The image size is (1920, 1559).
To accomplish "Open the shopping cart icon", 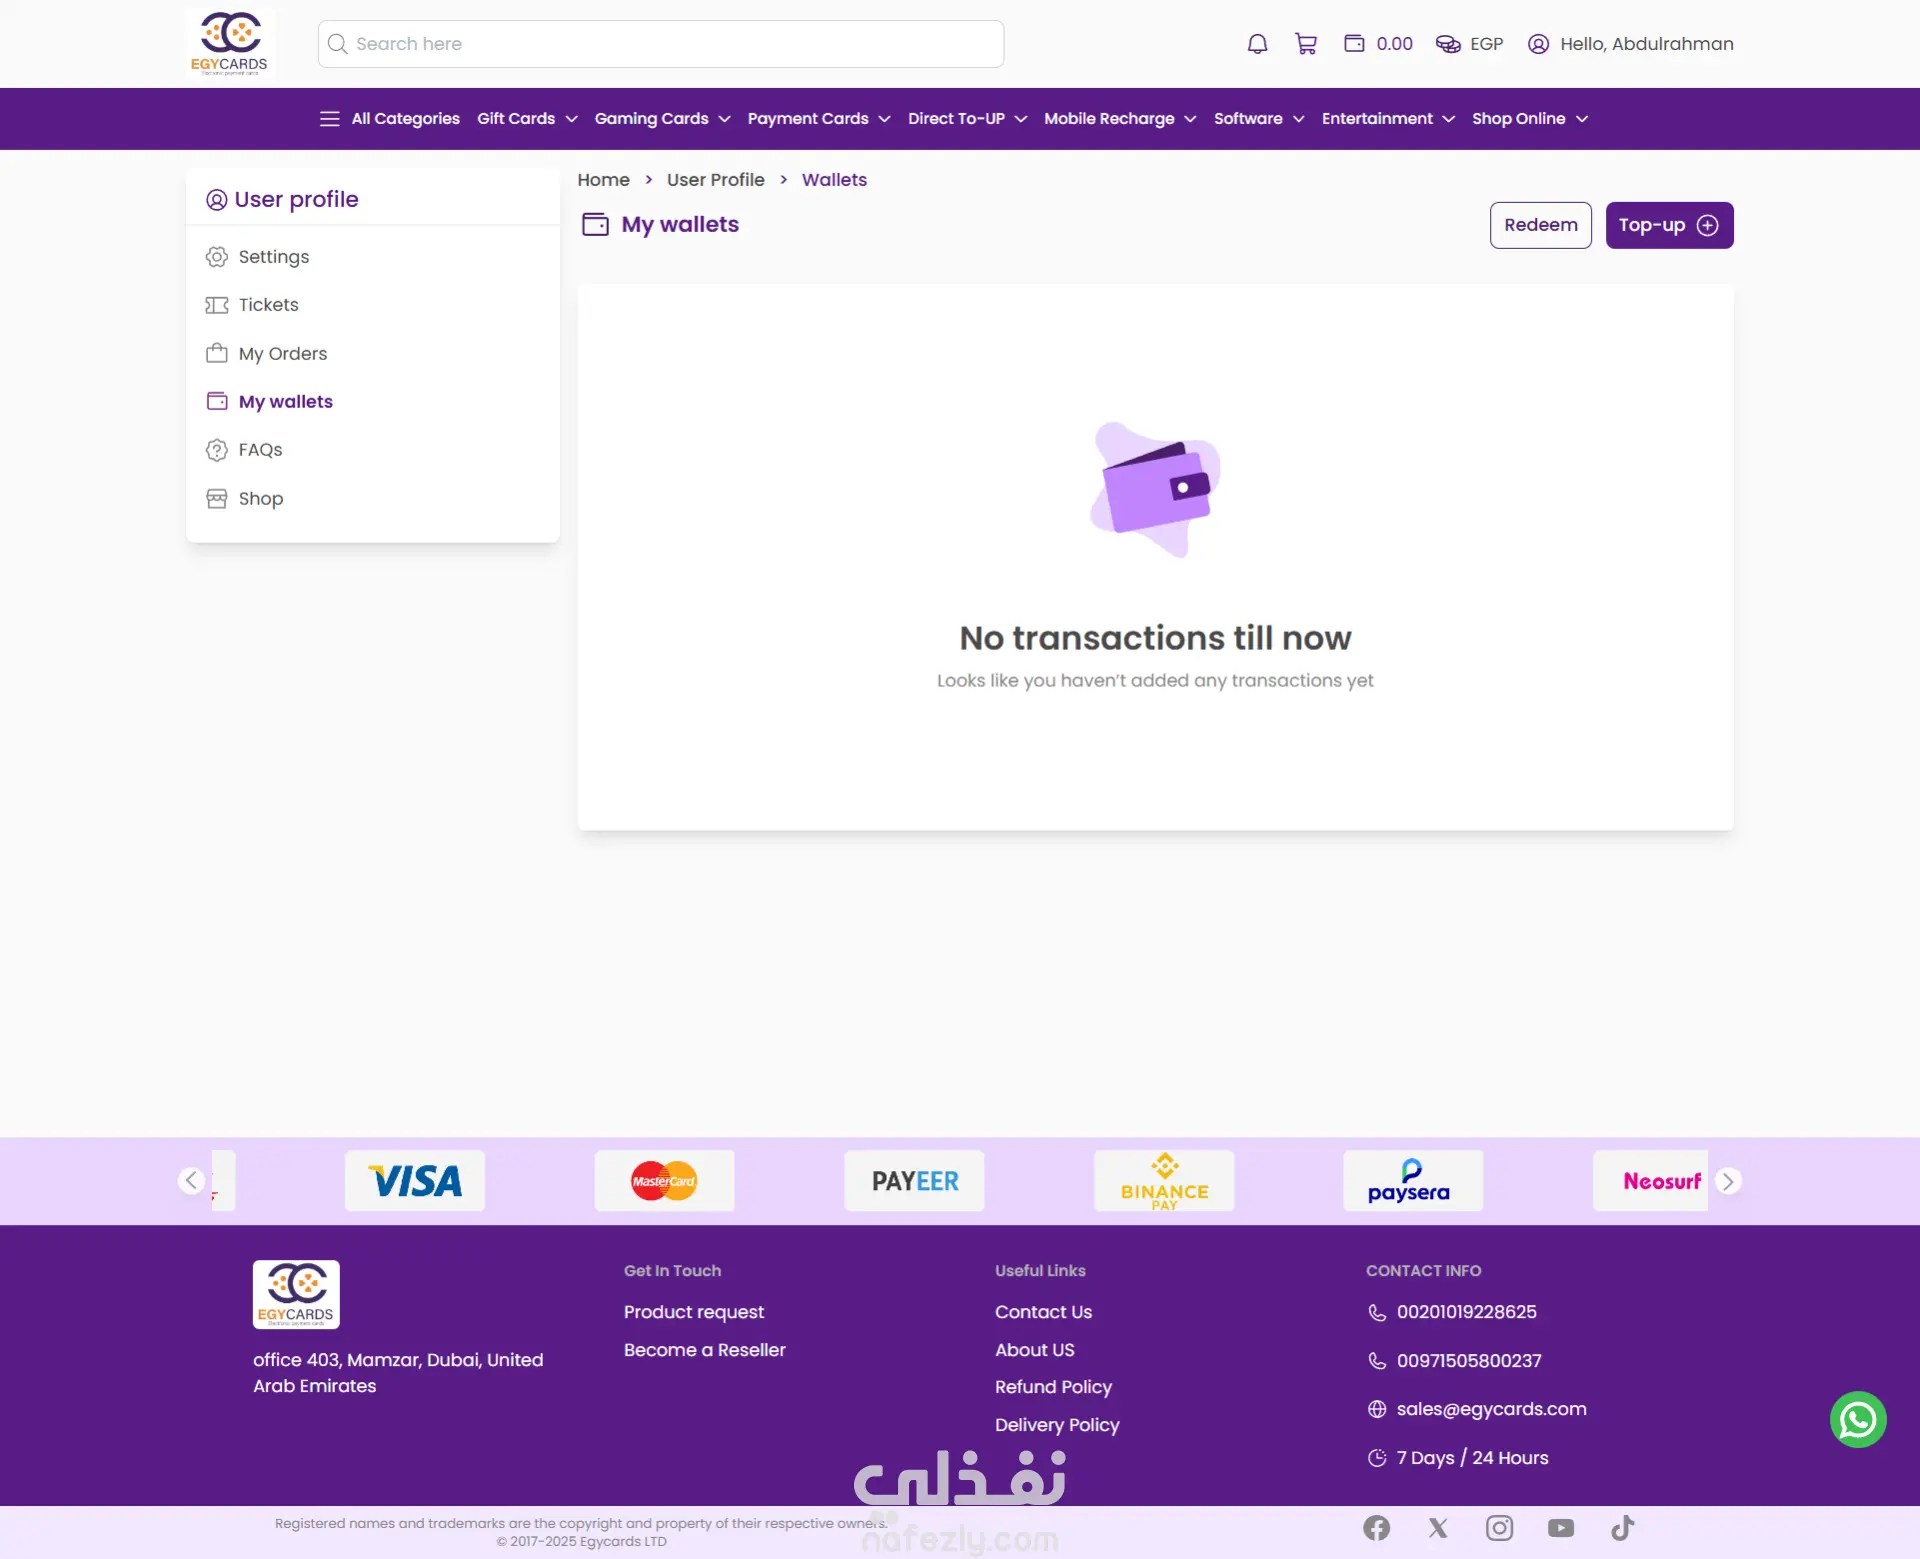I will 1305,44.
